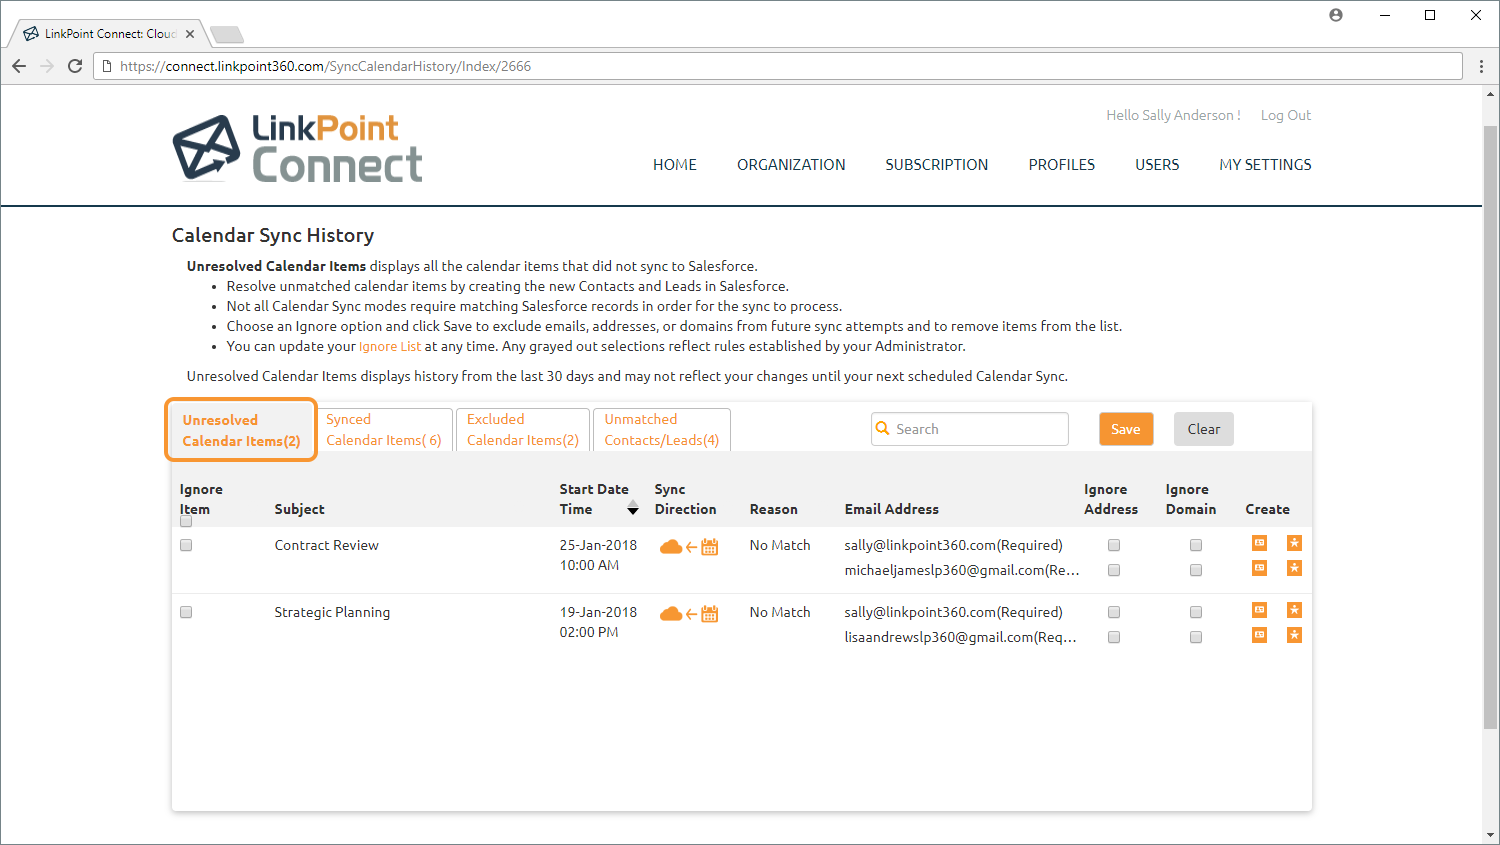The height and width of the screenshot is (845, 1500).
Task: Click Create Contact icon for sally in Strategic Planning row
Action: pyautogui.click(x=1259, y=610)
